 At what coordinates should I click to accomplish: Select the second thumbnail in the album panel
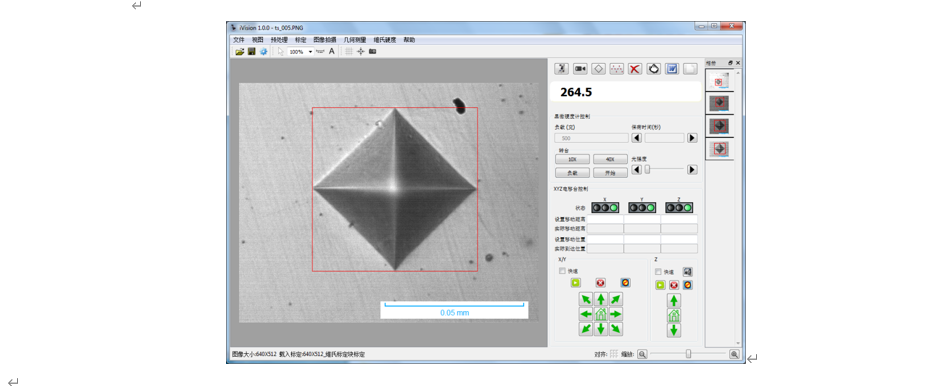click(719, 103)
